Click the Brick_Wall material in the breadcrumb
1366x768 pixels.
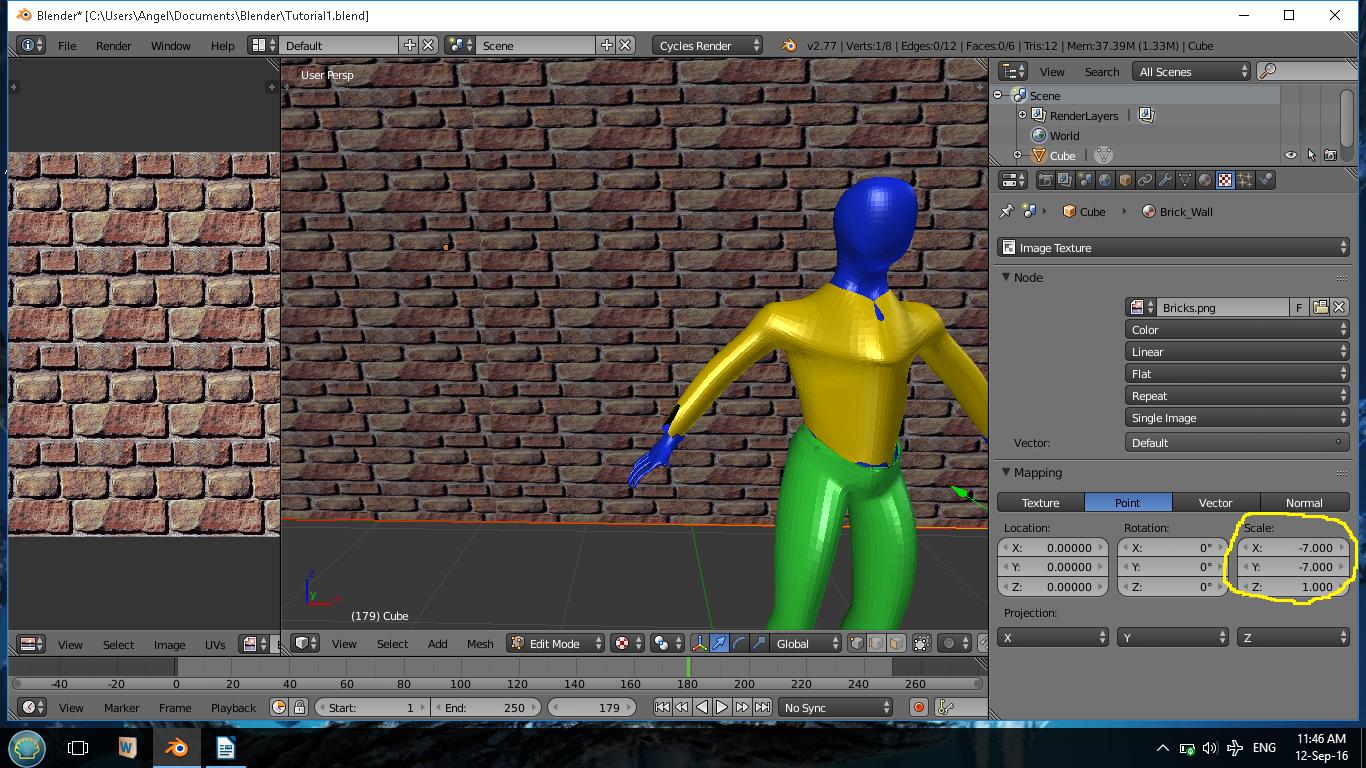click(x=1176, y=212)
